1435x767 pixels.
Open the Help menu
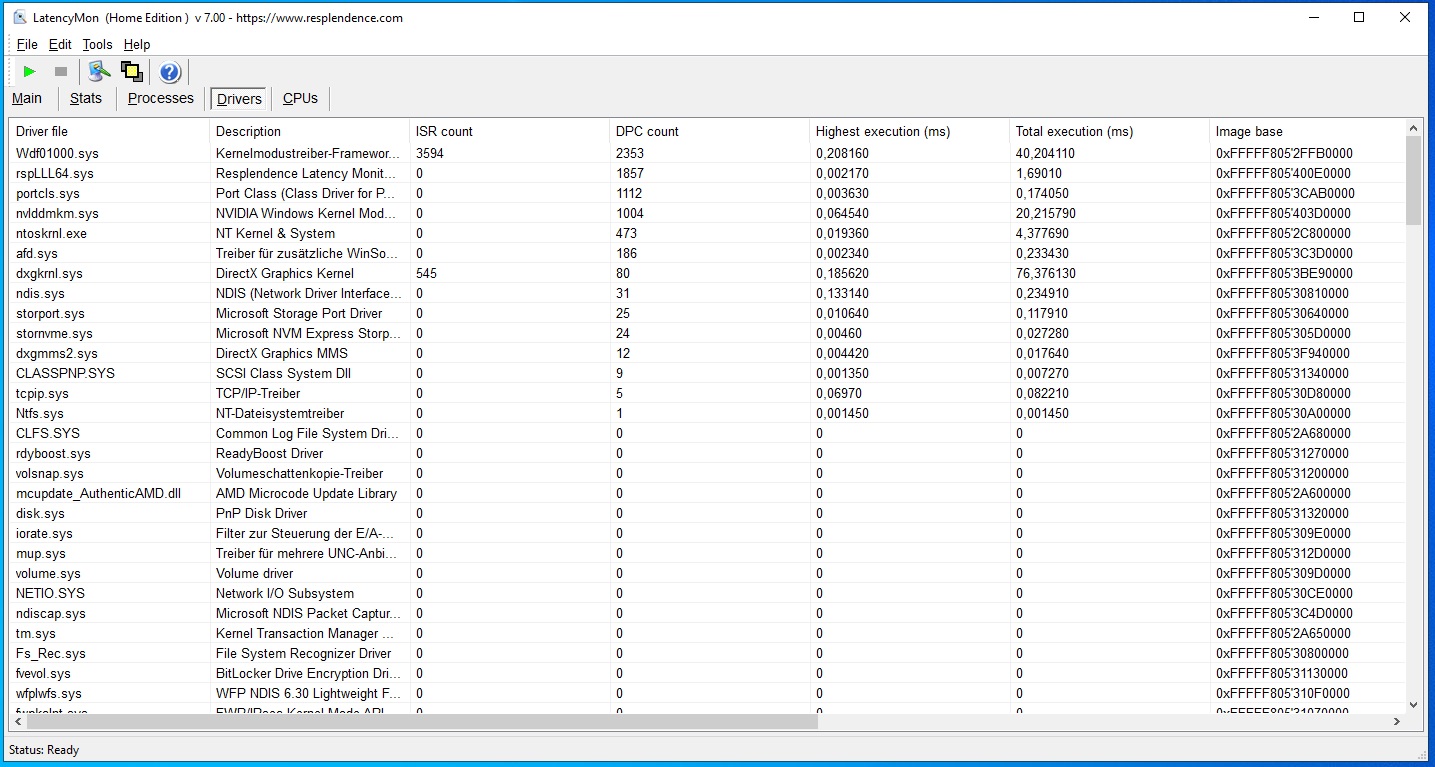coord(137,44)
